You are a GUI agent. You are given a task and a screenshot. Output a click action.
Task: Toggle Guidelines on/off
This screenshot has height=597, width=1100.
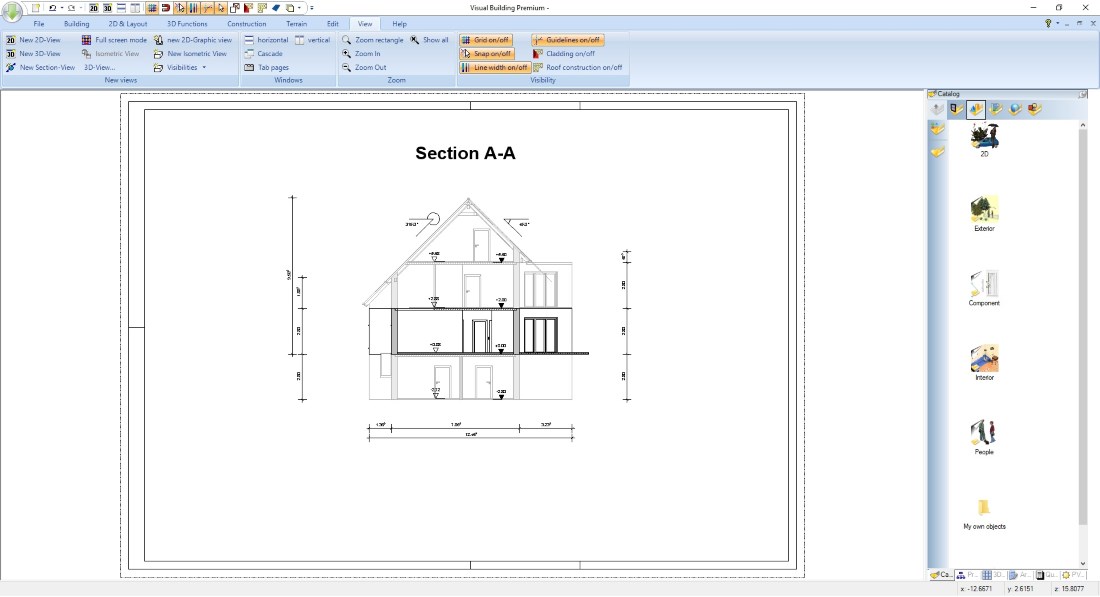(x=567, y=40)
